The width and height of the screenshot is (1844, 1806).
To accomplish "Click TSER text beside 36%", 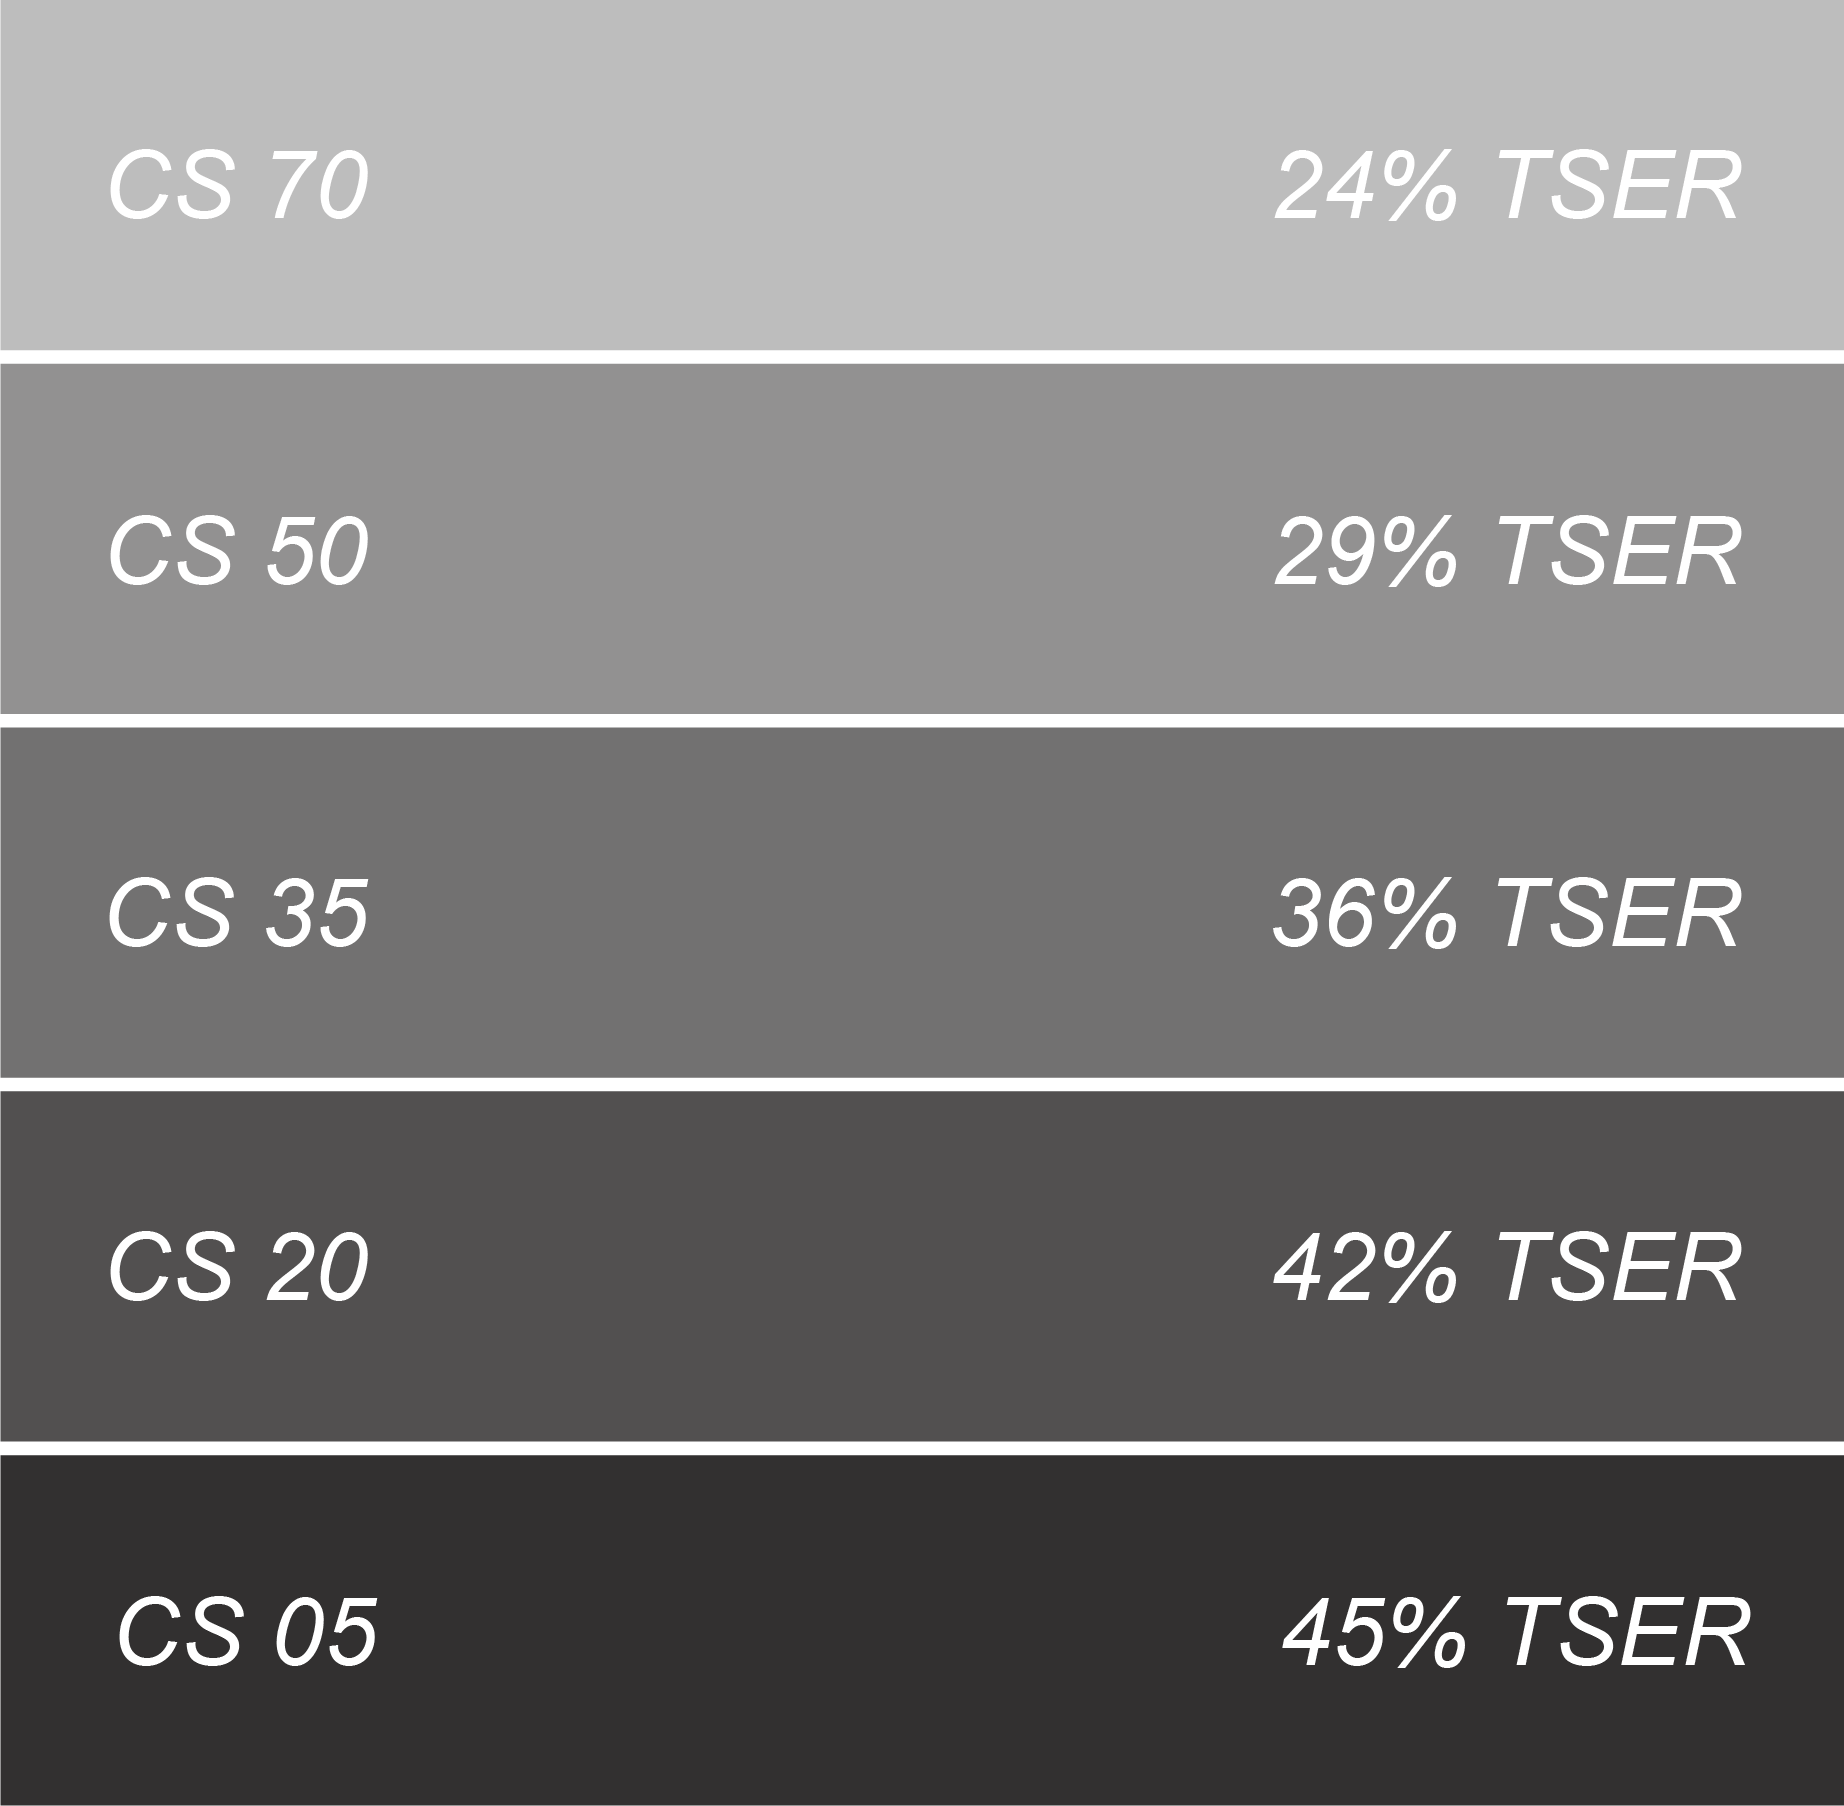I will 1620,913.
